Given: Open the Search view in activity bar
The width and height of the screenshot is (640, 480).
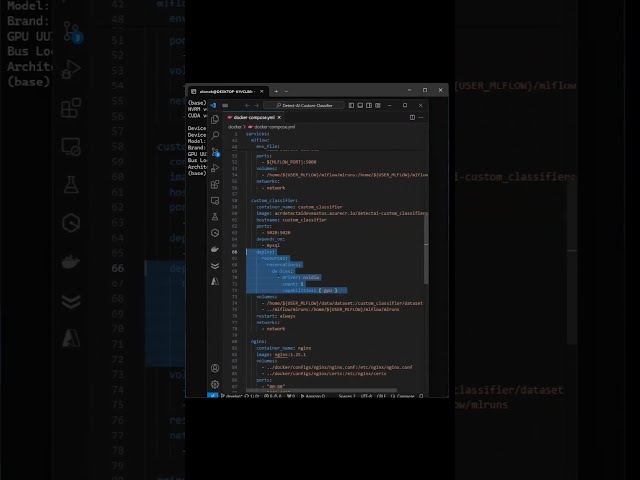Looking at the screenshot, I should 215,135.
